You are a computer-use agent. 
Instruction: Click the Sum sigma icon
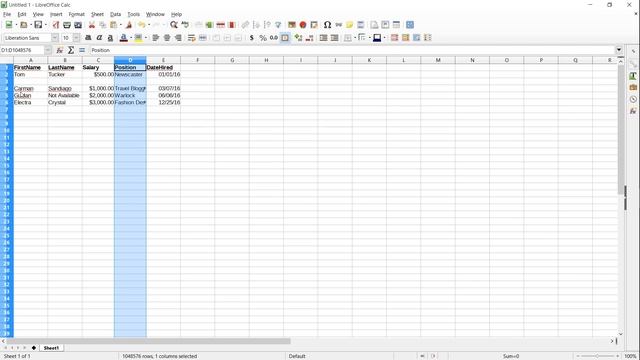click(x=71, y=50)
